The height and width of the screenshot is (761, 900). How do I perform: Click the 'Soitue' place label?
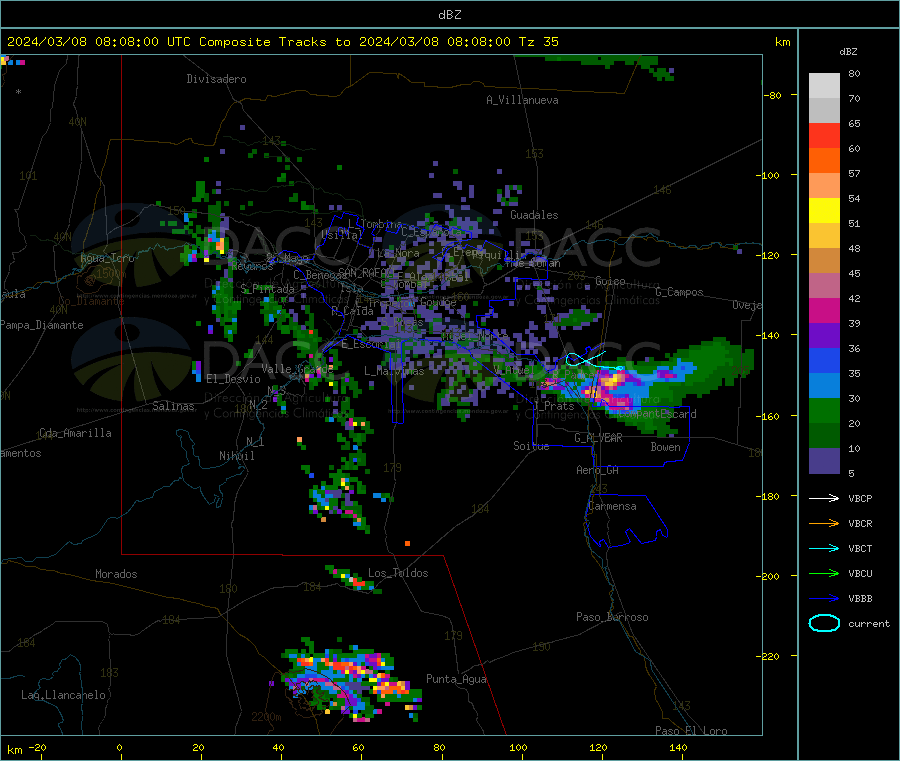click(531, 446)
